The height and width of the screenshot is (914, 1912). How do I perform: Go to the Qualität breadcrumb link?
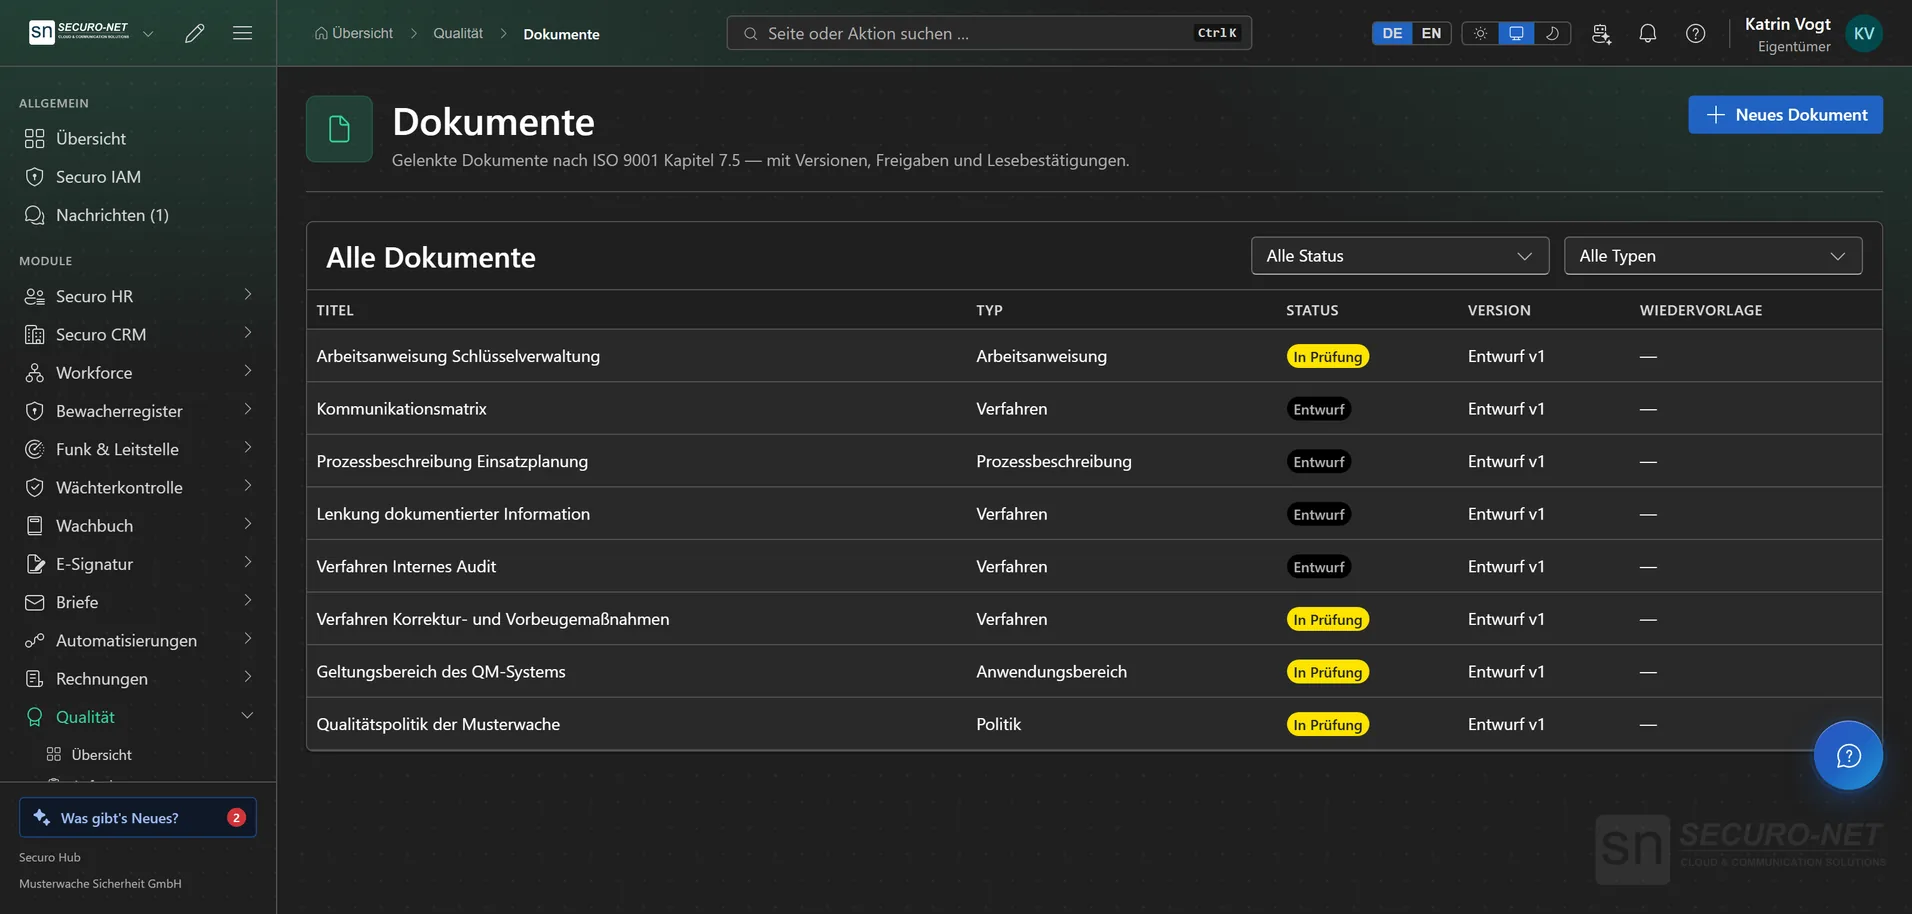tap(458, 33)
